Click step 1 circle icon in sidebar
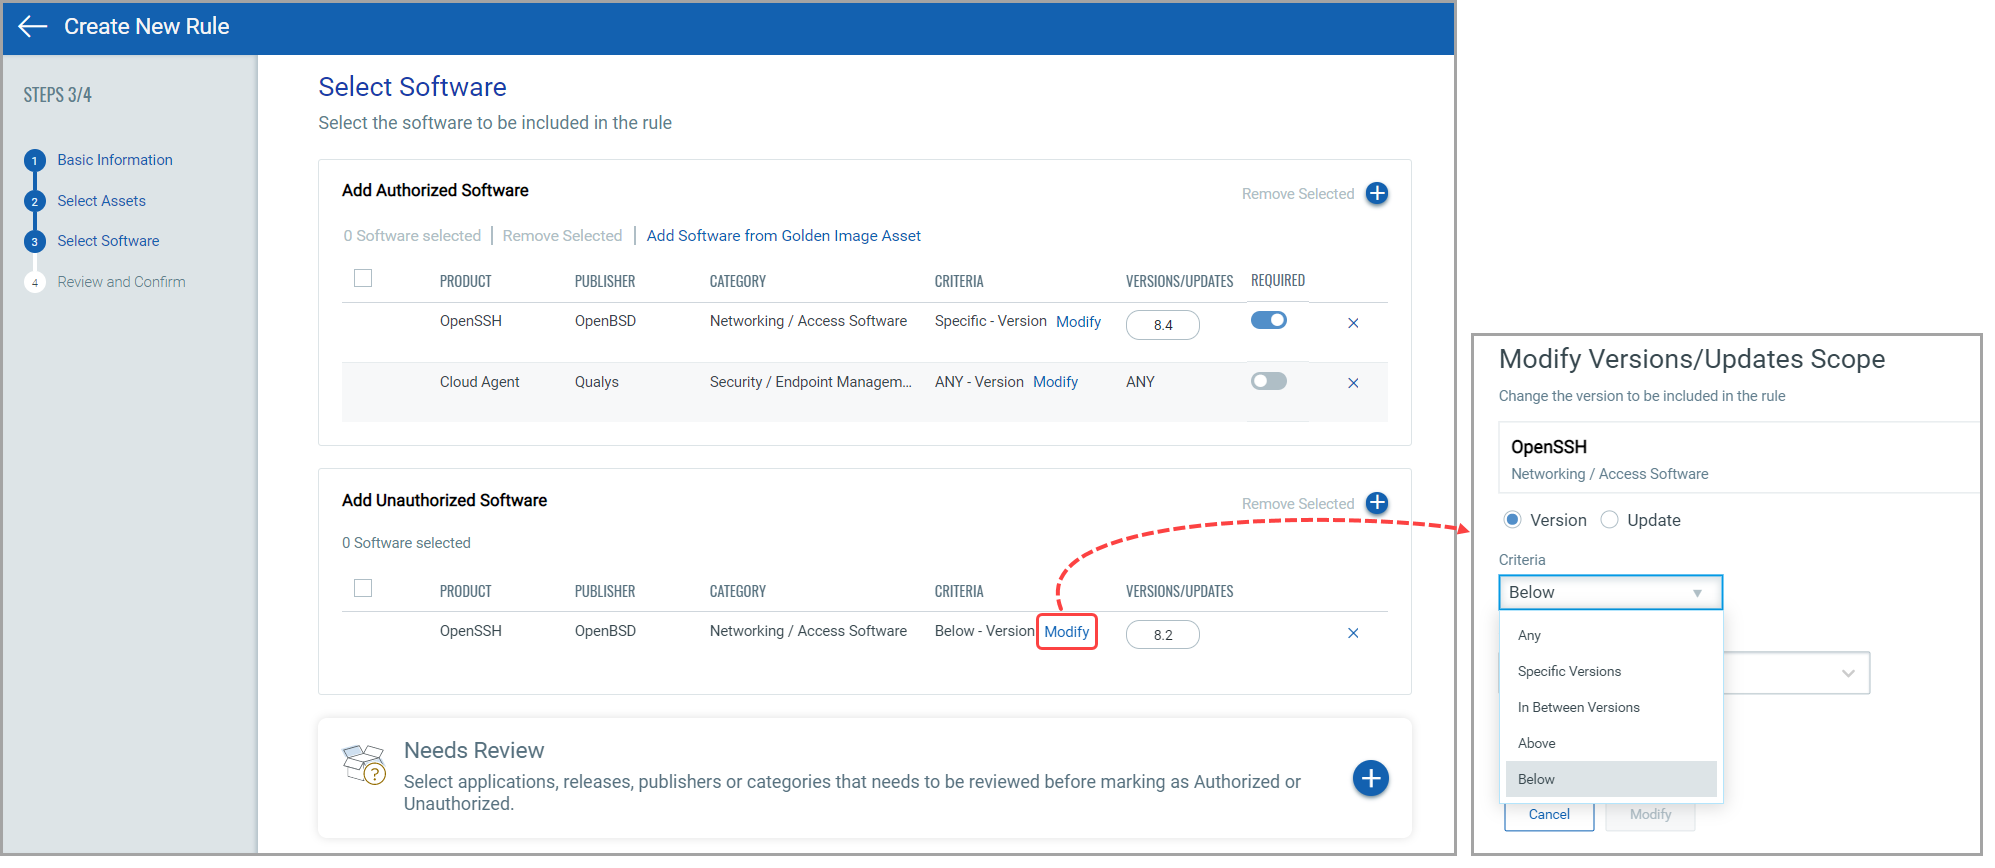Image resolution: width=1995 pixels, height=868 pixels. pos(35,161)
